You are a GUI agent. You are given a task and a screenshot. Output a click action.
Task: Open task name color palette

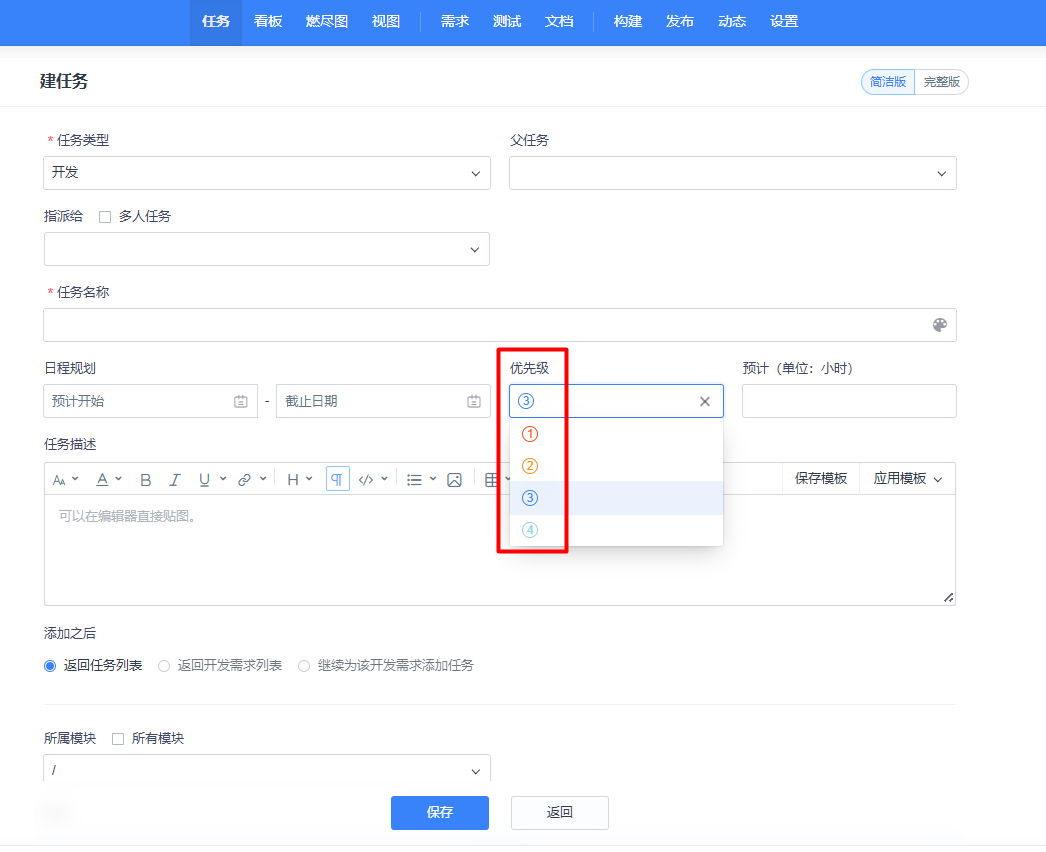939,325
